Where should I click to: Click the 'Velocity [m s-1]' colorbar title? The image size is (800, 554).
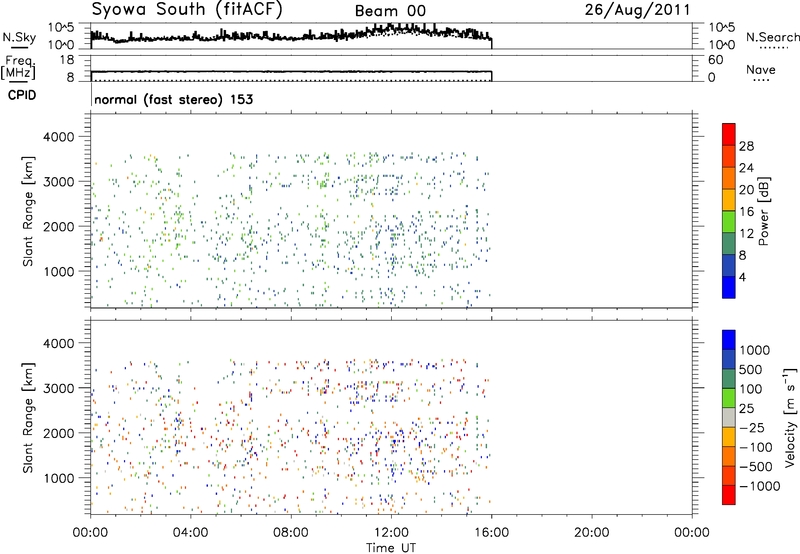[790, 417]
